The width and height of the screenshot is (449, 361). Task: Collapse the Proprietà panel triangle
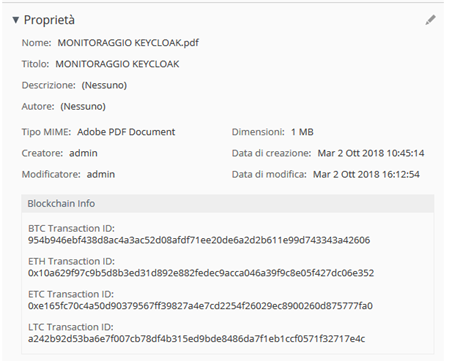(15, 20)
